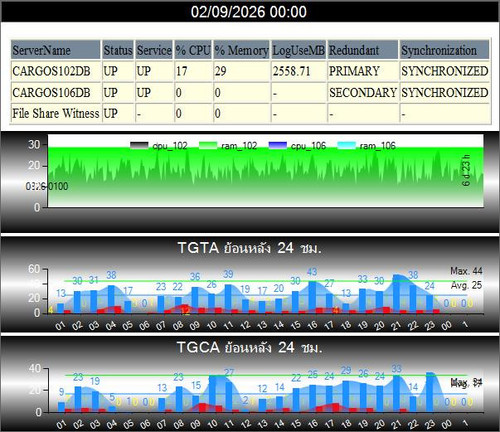This screenshot has height=432, width=500.
Task: Click the TGCA bar labeled 29 at hour 18
Action: [x=346, y=397]
